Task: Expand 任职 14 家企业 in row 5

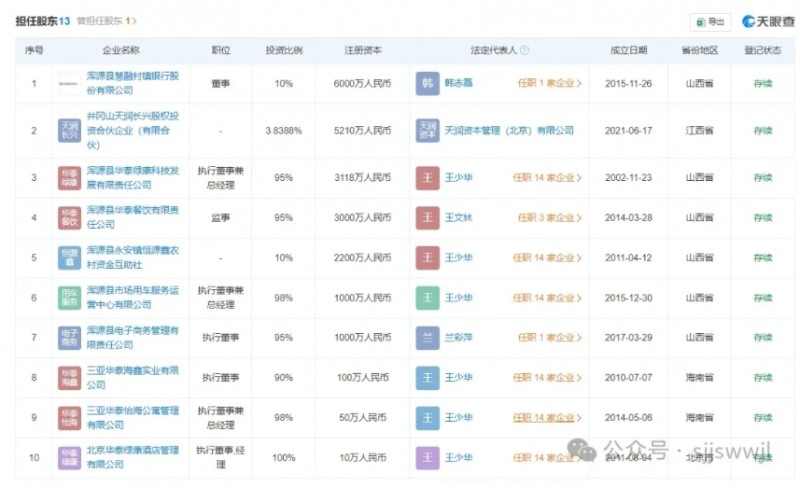Action: coord(547,258)
